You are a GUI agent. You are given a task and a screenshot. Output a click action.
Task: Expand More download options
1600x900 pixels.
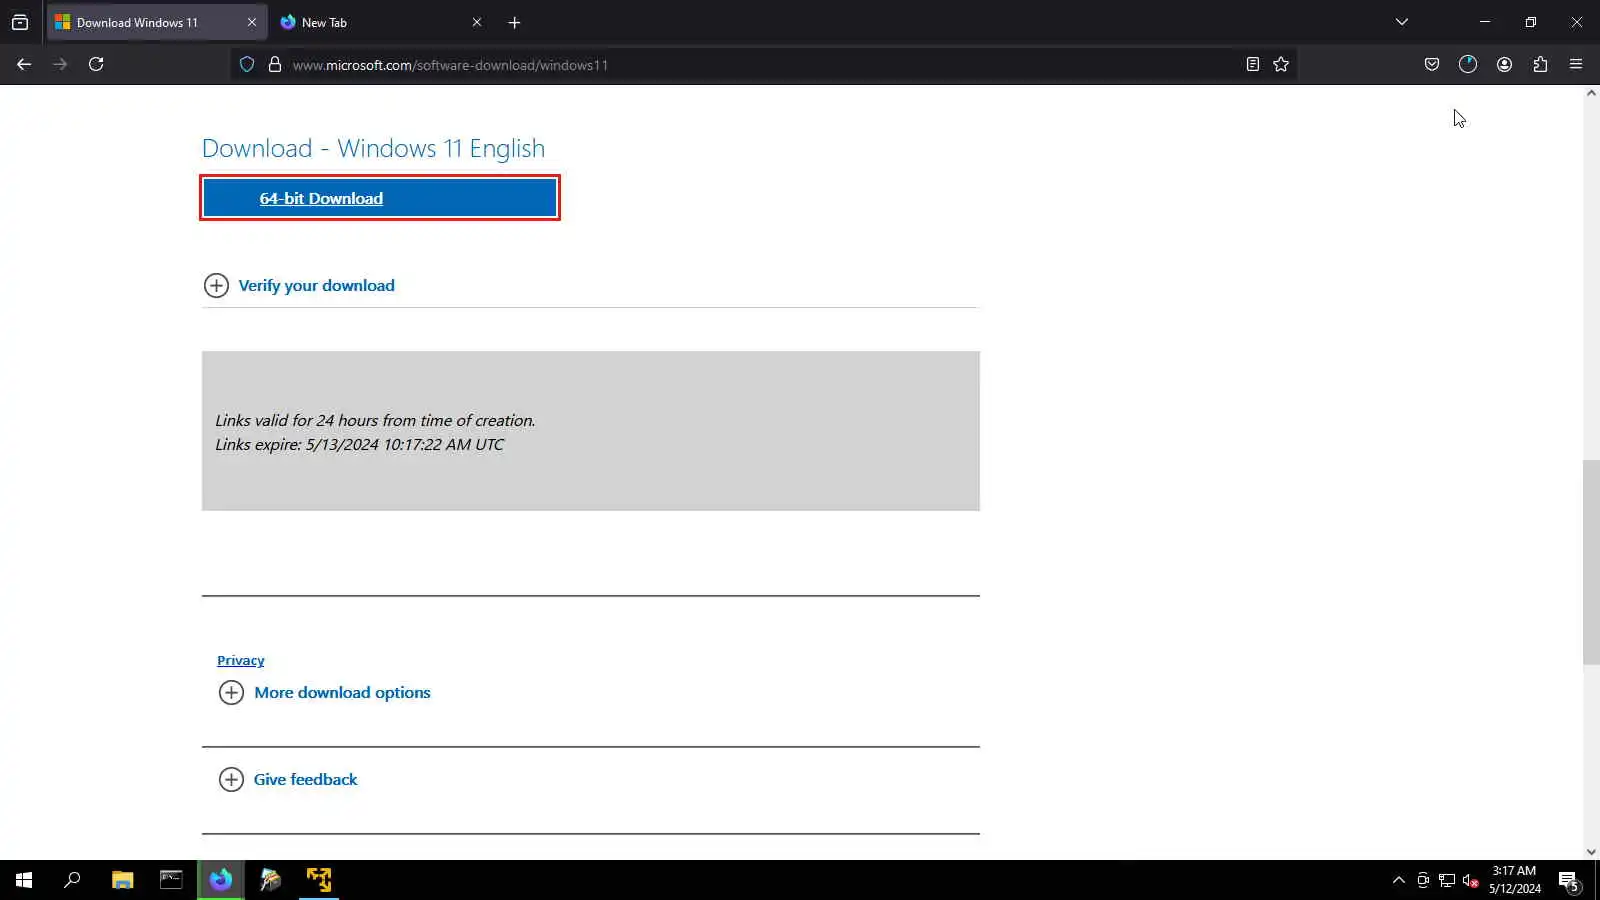pyautogui.click(x=325, y=693)
